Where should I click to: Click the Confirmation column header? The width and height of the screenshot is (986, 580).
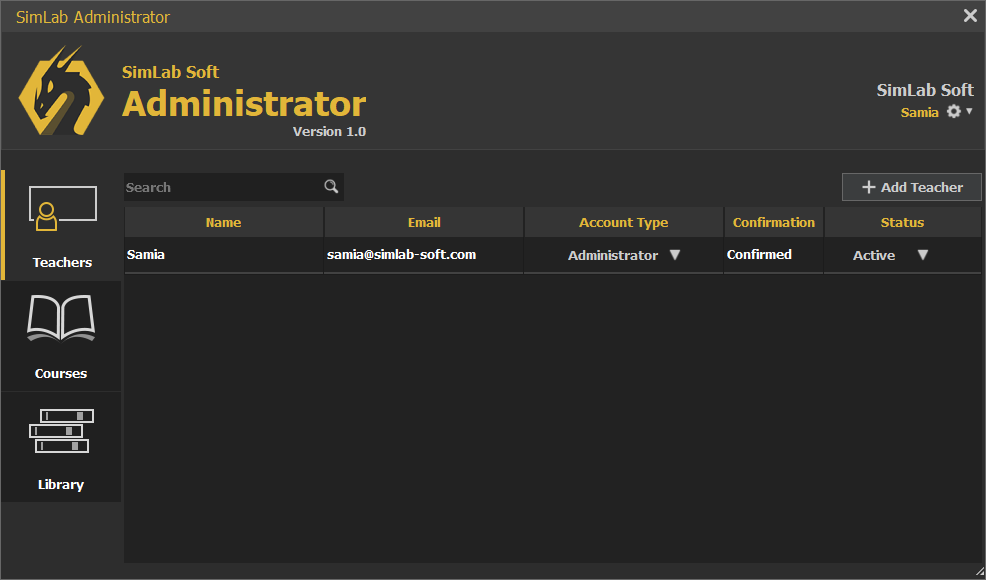pos(773,222)
